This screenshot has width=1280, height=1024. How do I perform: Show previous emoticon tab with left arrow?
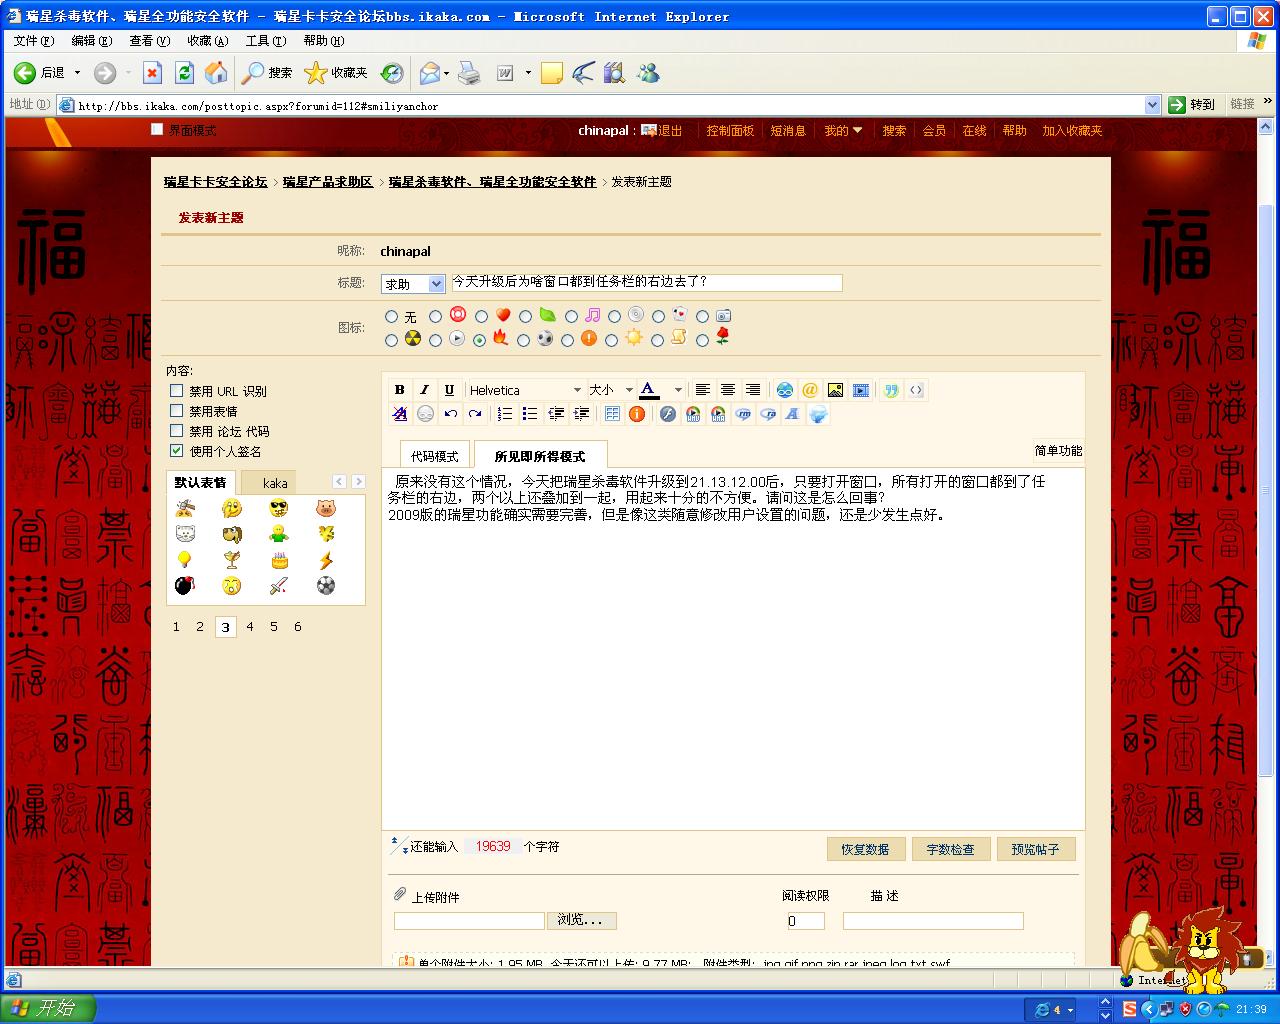point(339,482)
